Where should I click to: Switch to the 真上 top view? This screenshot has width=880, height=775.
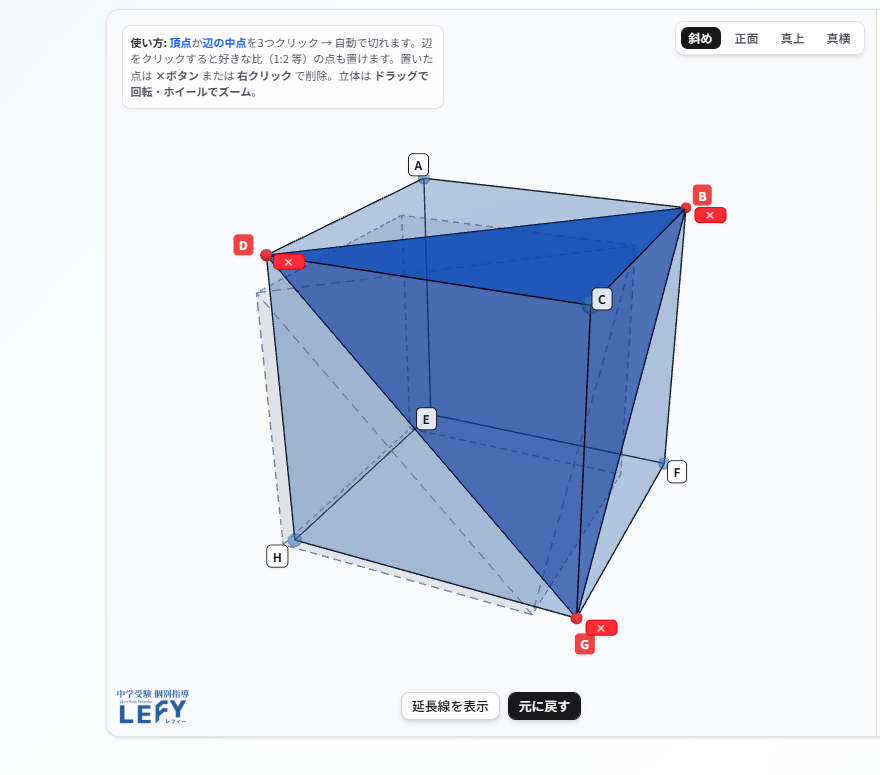coord(792,38)
